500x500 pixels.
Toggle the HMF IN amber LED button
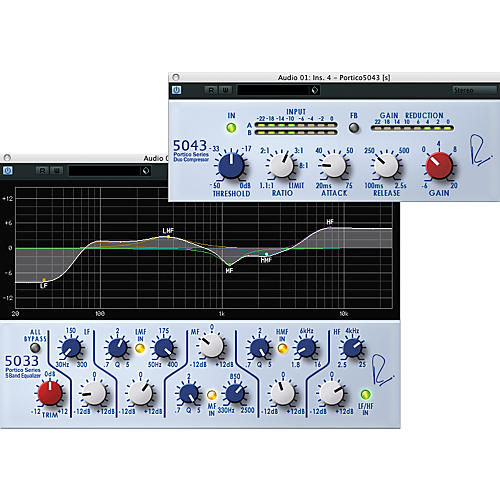[282, 348]
